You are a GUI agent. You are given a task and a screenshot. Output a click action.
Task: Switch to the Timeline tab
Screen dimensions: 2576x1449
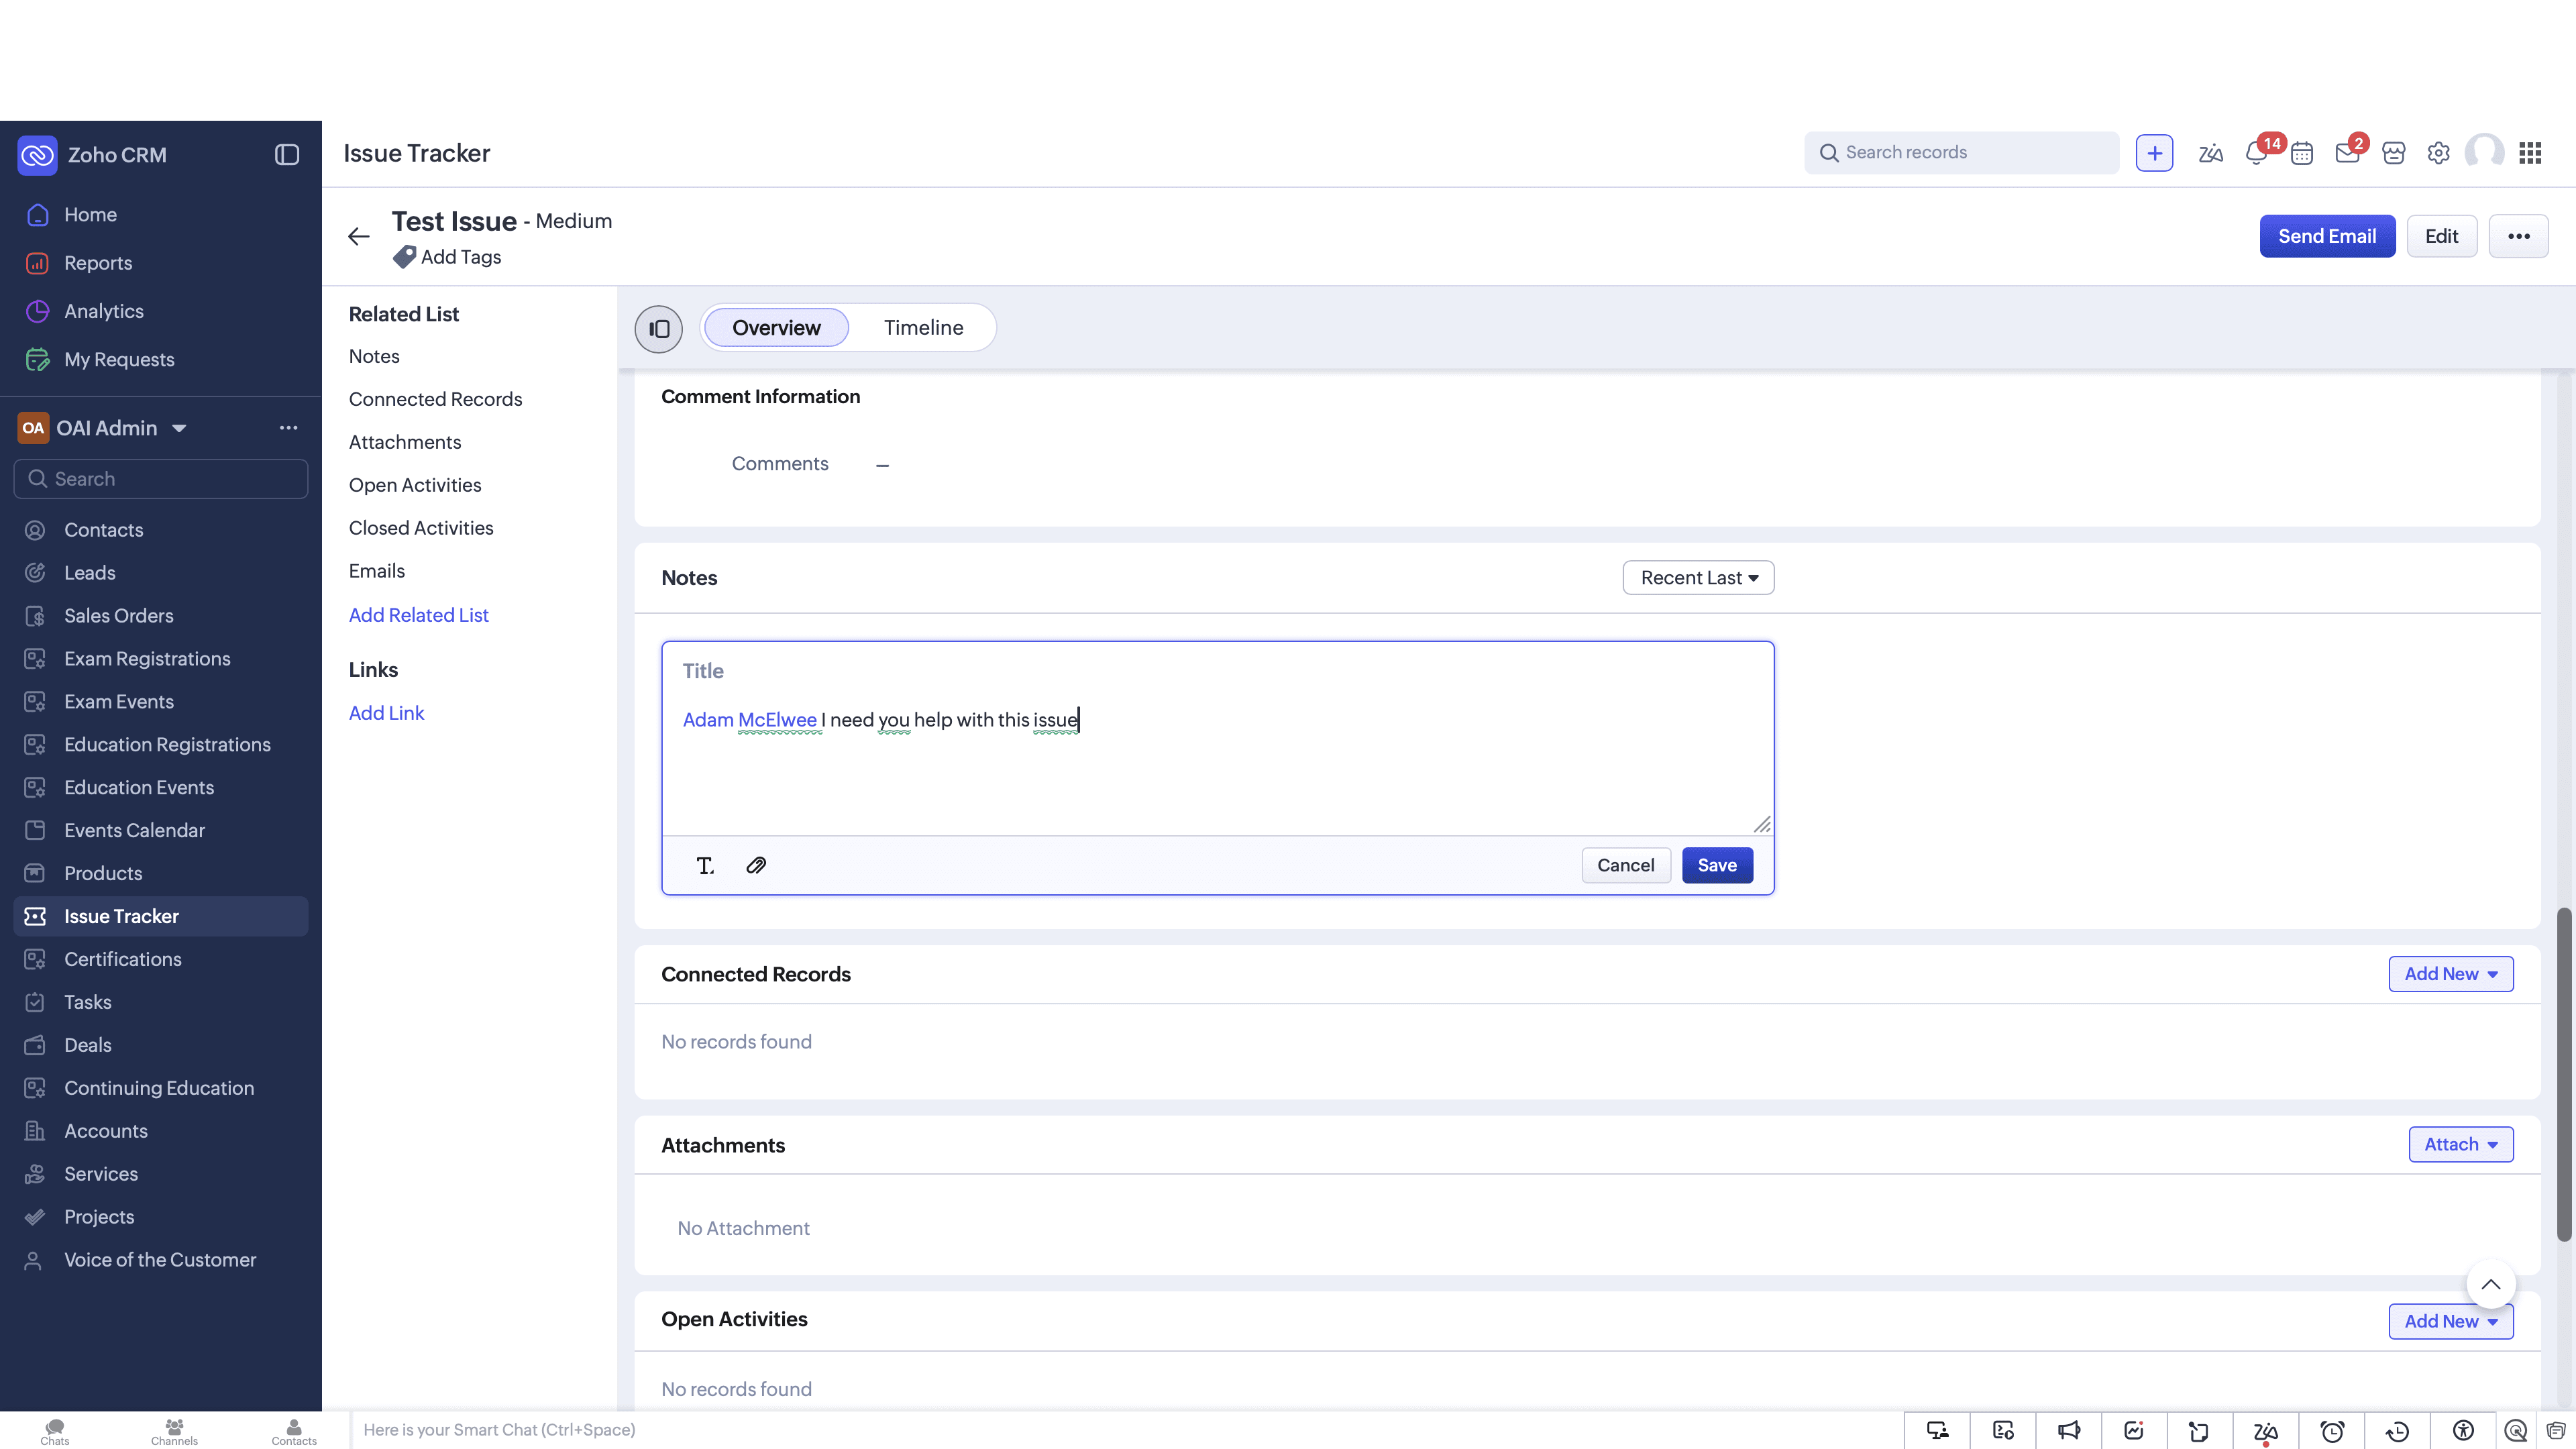[x=923, y=328]
